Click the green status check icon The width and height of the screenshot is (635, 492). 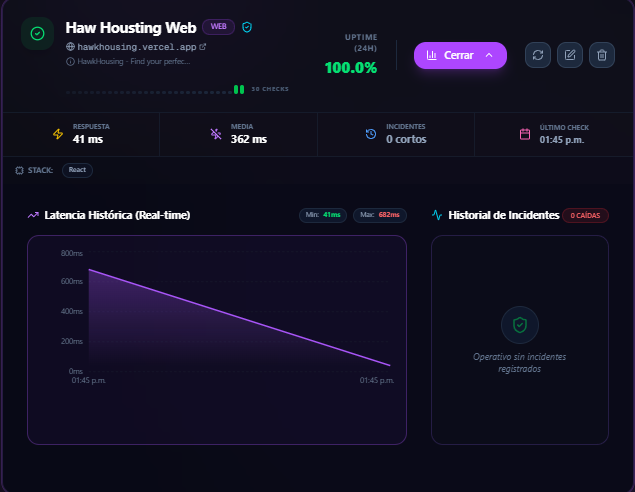[37, 33]
